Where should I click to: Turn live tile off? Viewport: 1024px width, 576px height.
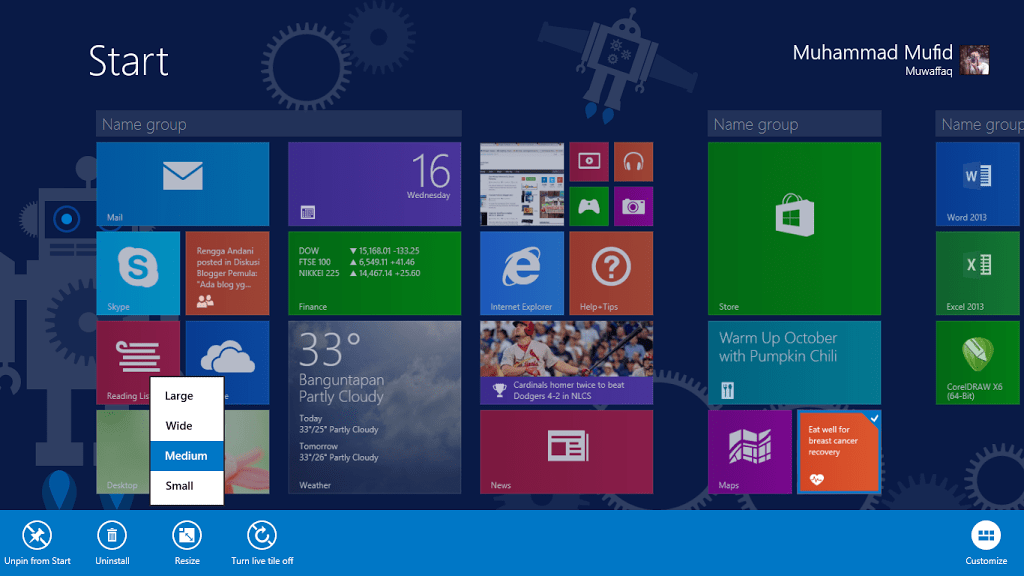click(x=262, y=543)
